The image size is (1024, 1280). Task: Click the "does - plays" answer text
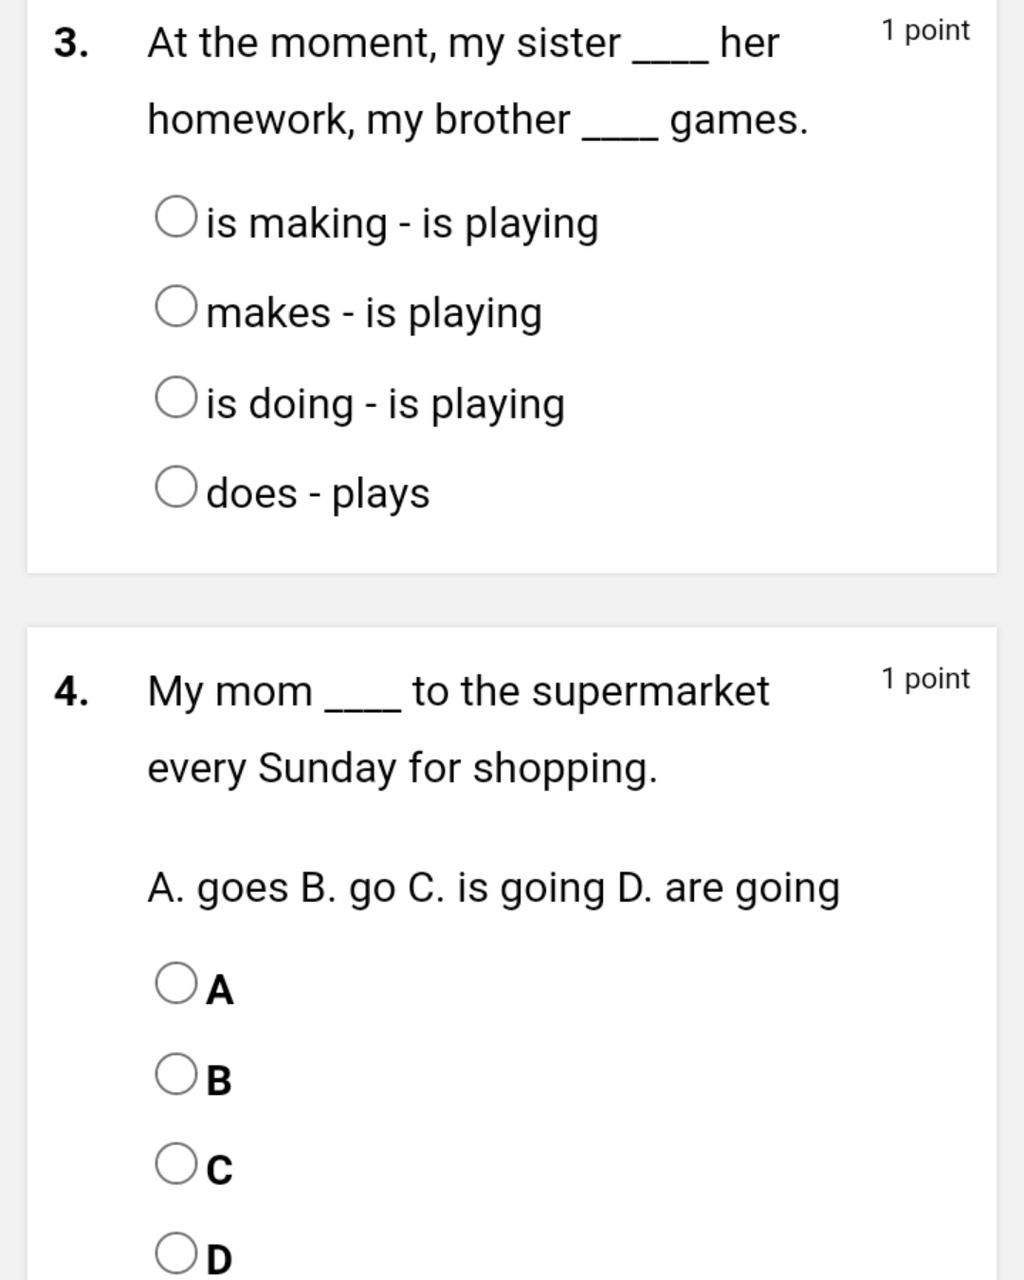[x=318, y=493]
